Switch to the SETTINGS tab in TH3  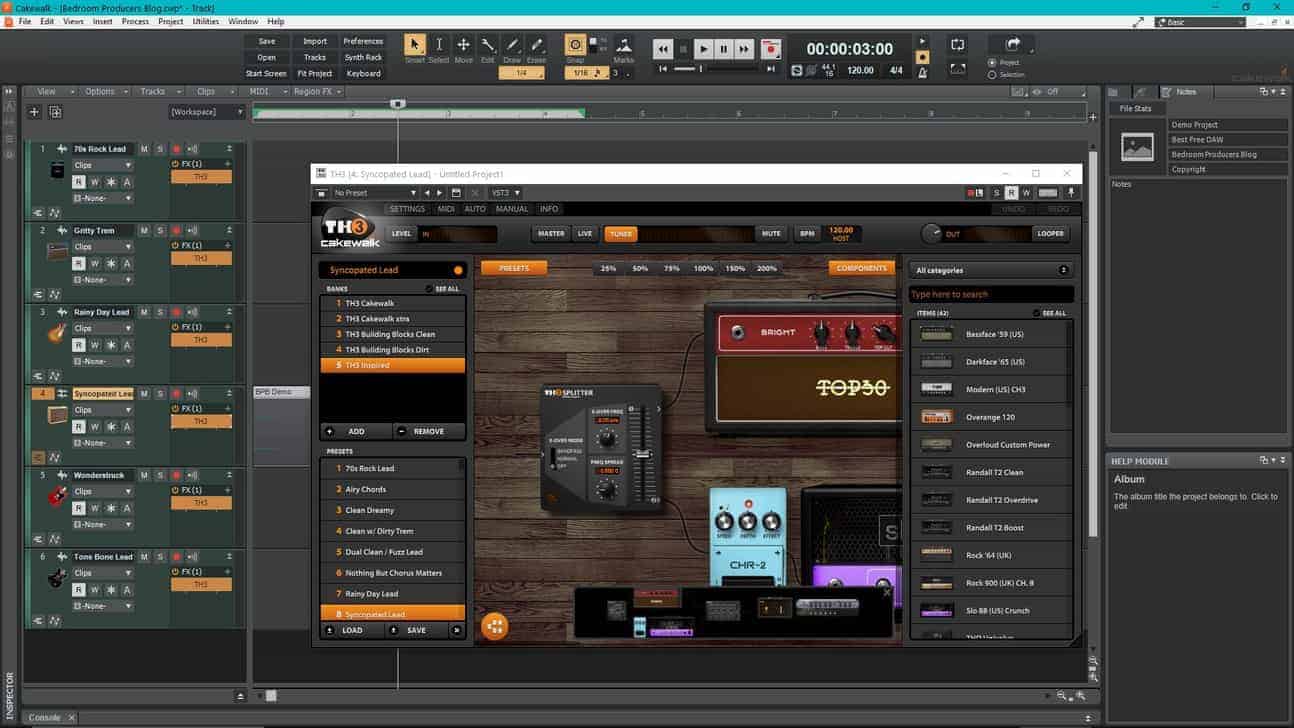pyautogui.click(x=407, y=209)
